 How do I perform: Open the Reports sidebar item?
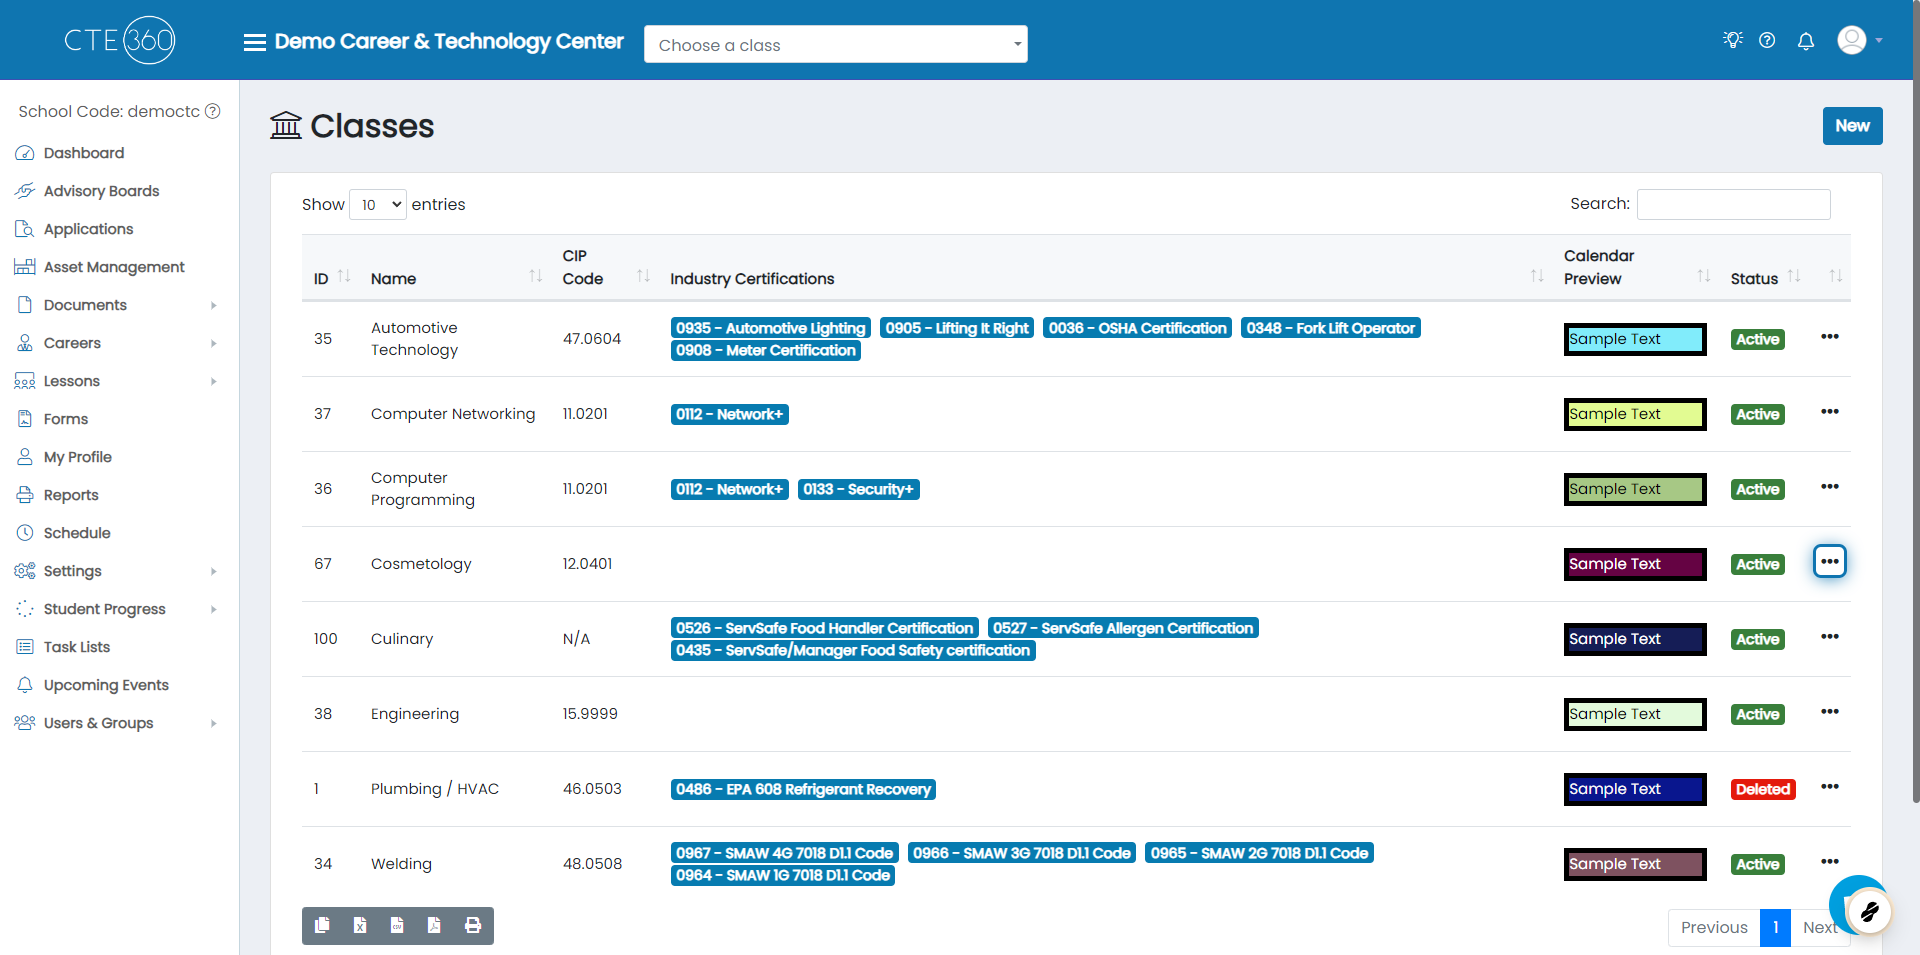71,495
